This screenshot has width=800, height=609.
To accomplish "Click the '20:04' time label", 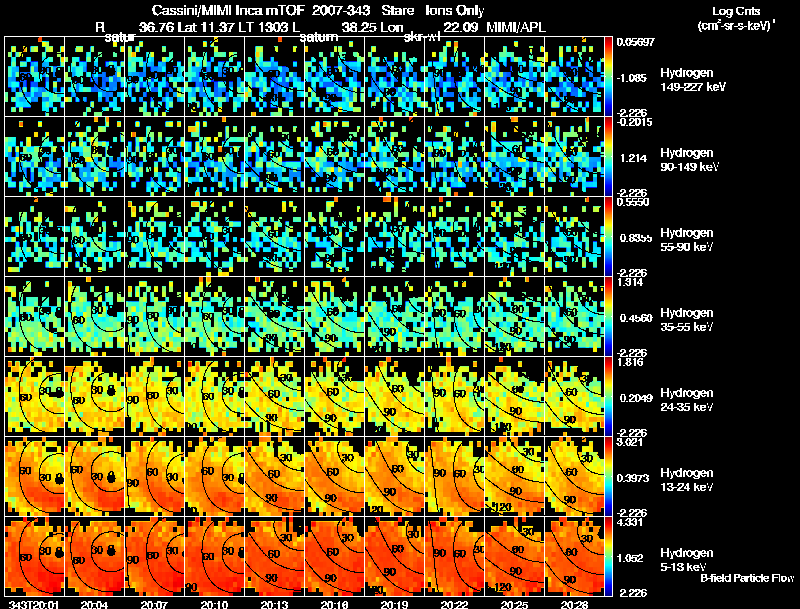I will click(x=95, y=604).
